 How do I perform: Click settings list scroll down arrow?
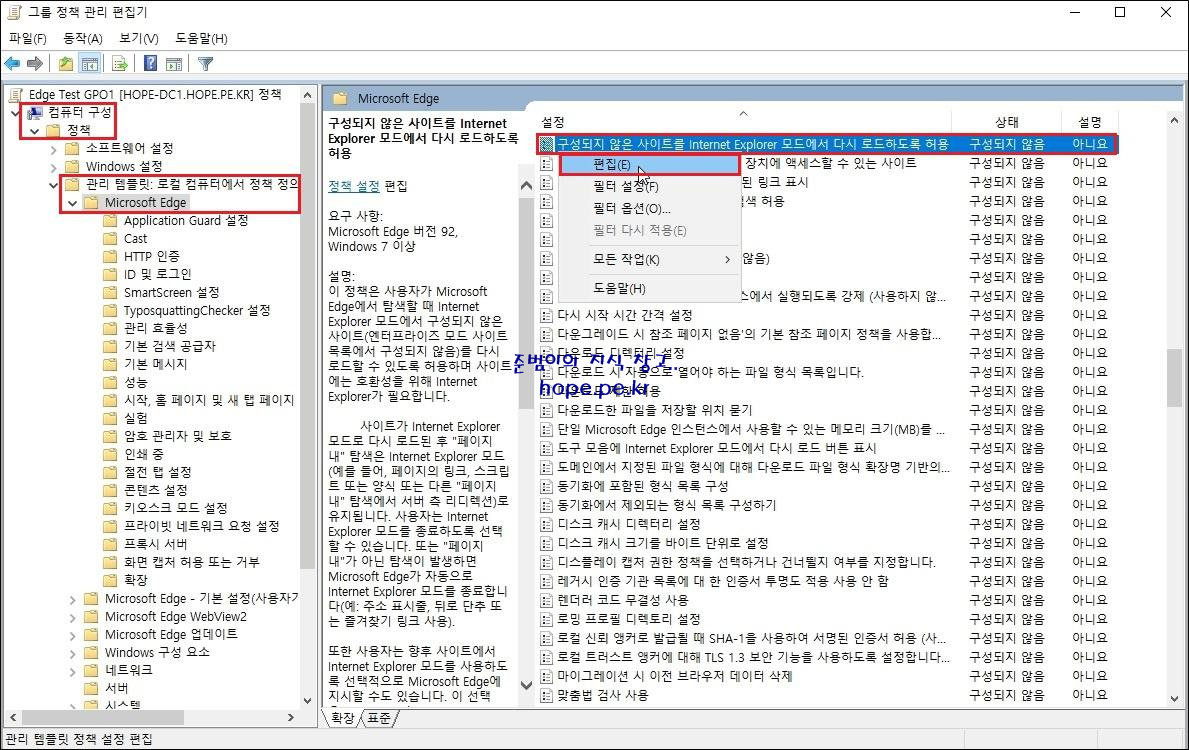click(1174, 698)
